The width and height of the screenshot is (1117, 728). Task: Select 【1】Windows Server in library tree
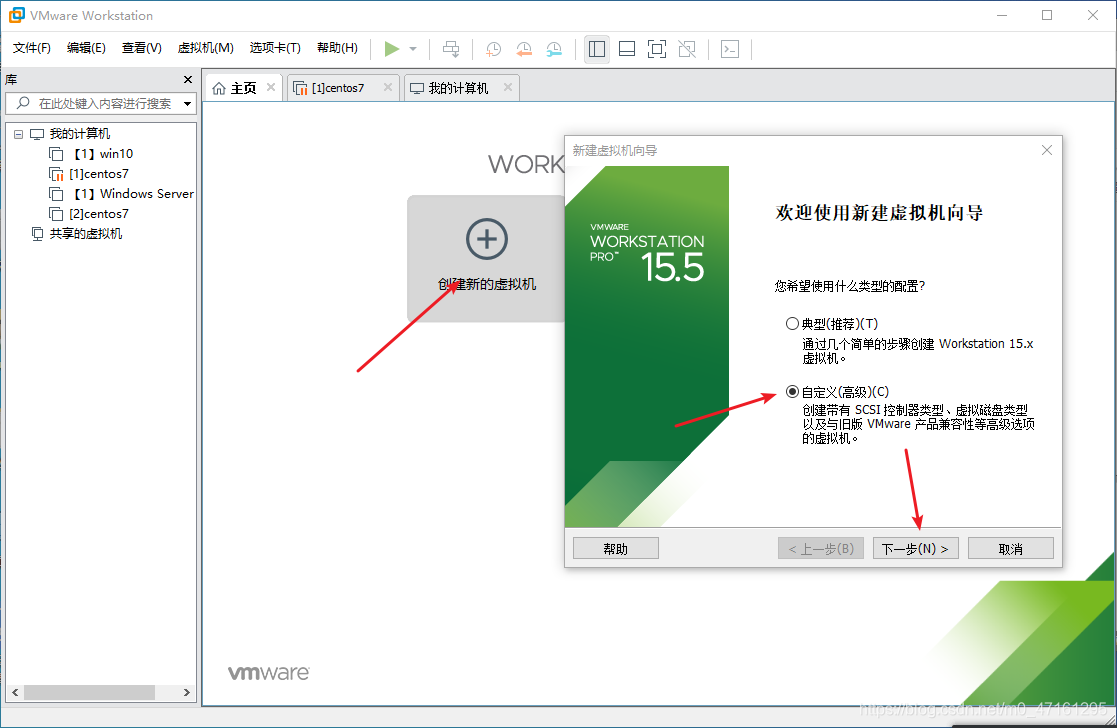(x=133, y=194)
